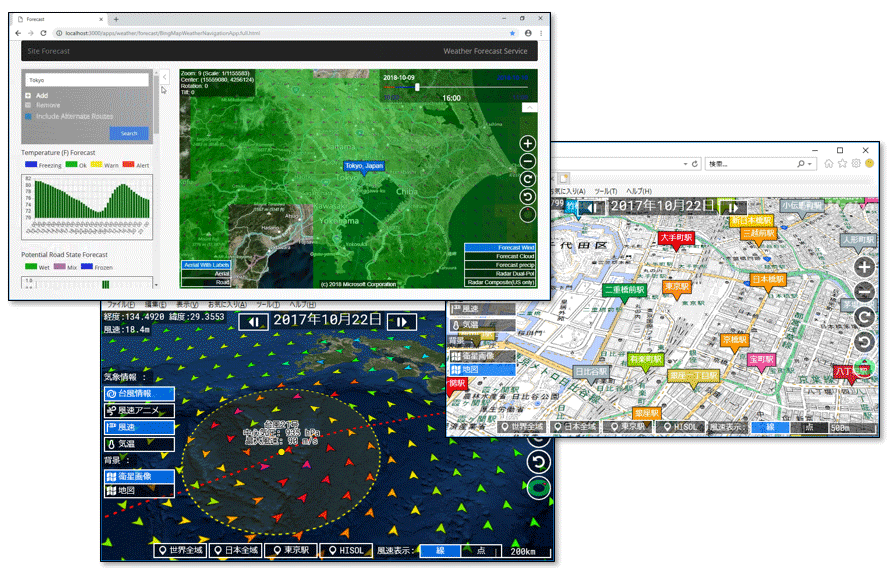Toggle the Include Alternate Routes checkbox
The height and width of the screenshot is (568, 889).
click(29, 116)
